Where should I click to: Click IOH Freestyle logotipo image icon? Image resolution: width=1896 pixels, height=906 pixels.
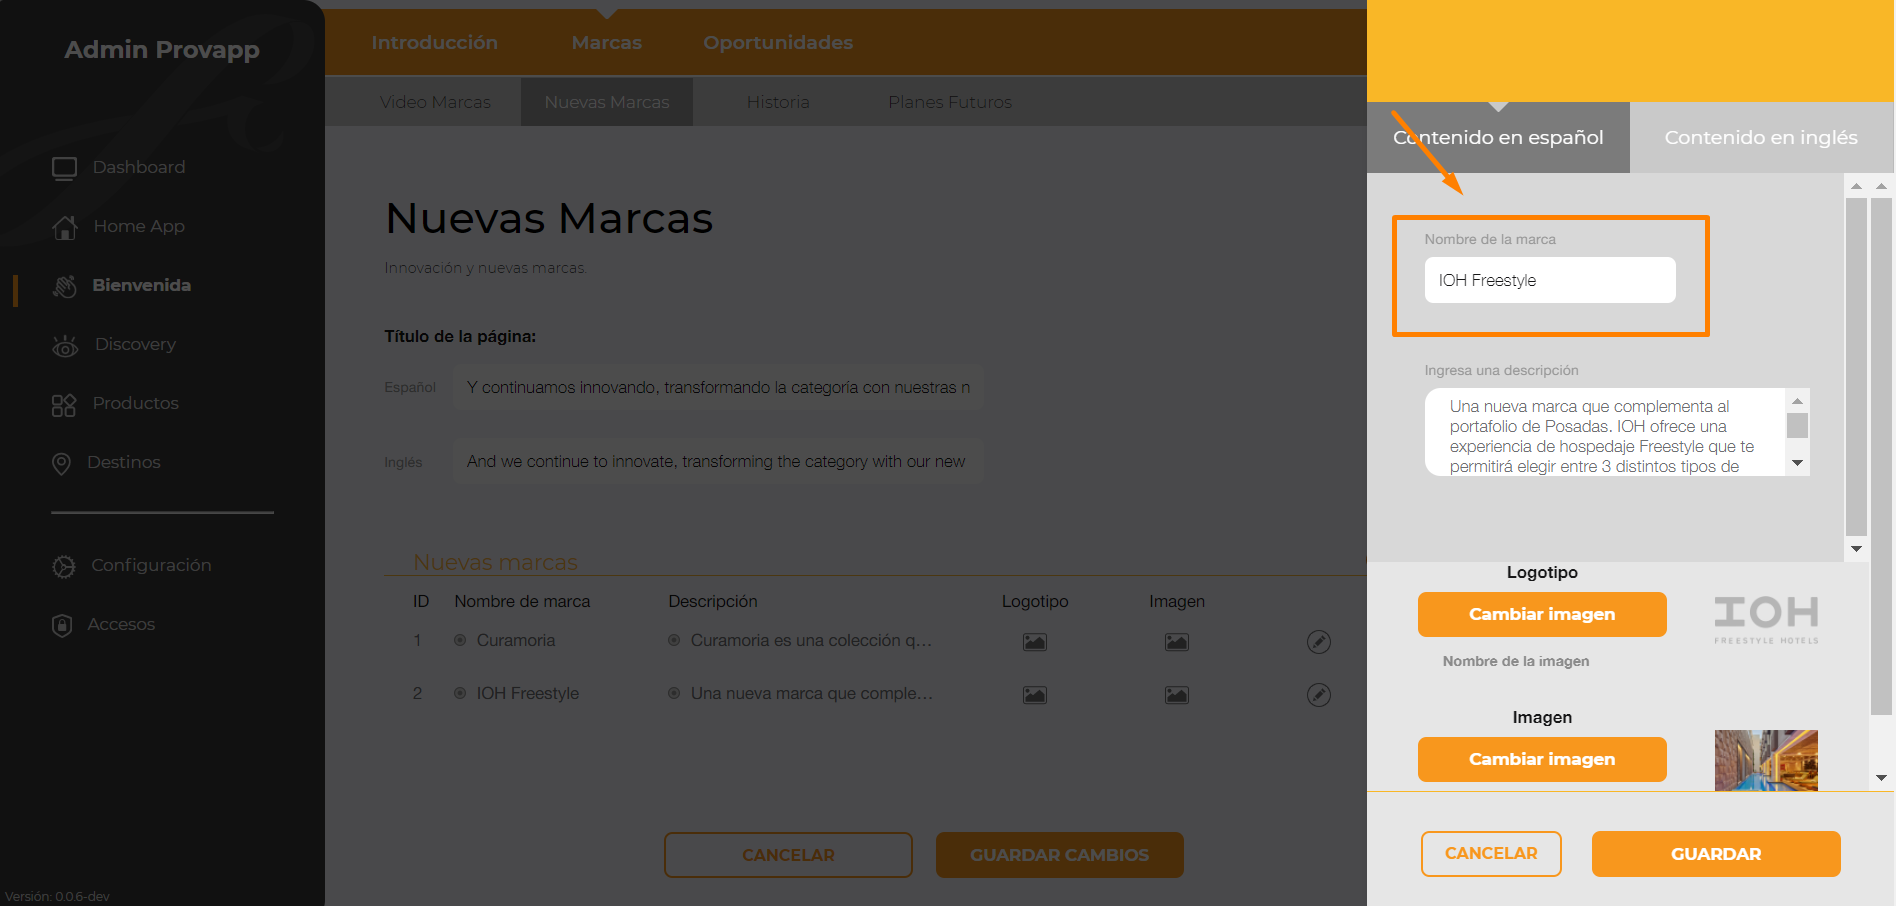point(1035,695)
